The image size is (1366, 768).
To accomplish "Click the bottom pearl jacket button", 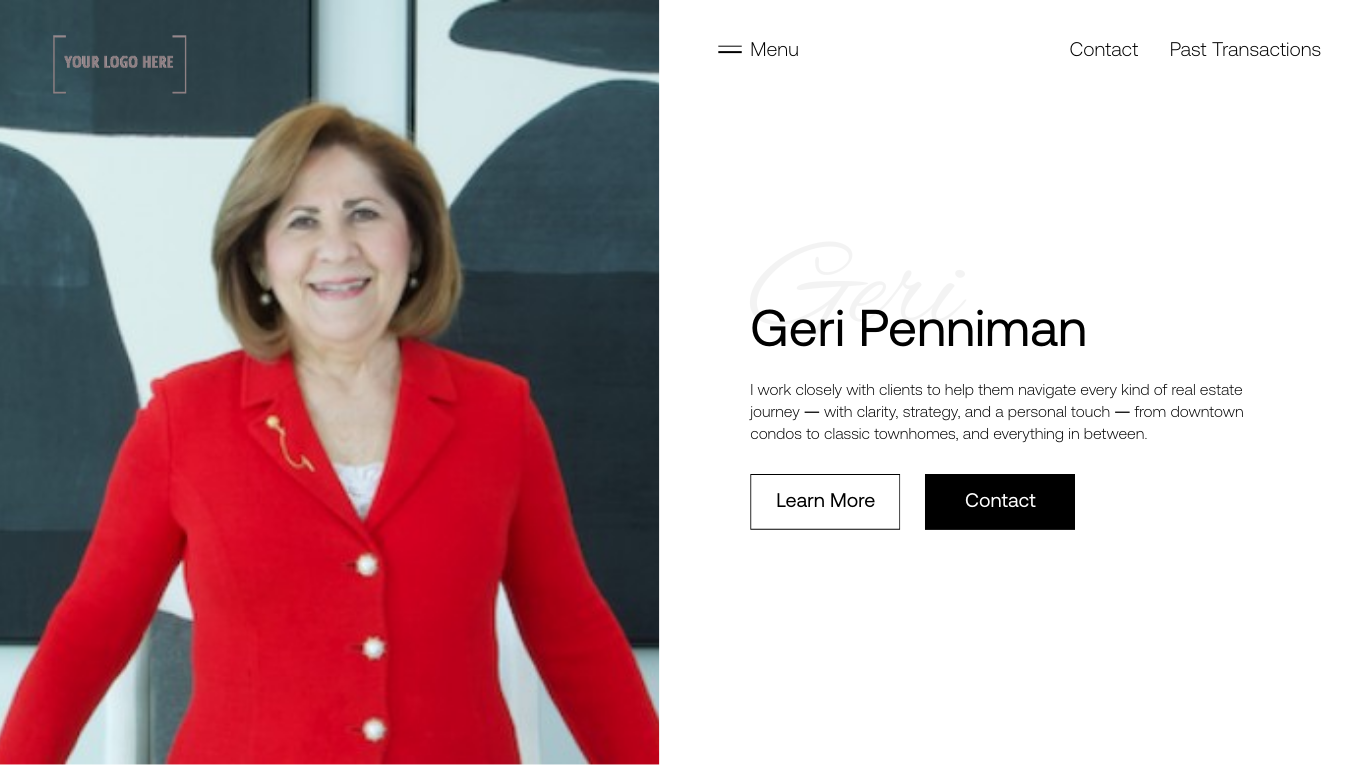I will click(x=374, y=730).
